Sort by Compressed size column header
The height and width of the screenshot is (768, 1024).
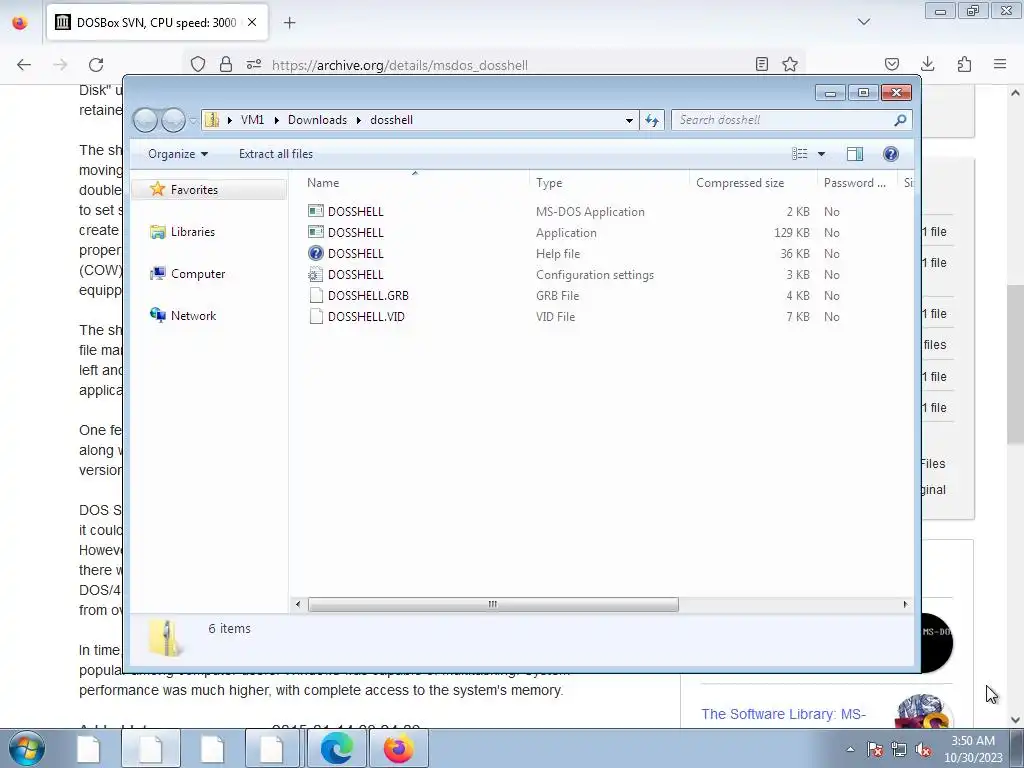pos(740,183)
